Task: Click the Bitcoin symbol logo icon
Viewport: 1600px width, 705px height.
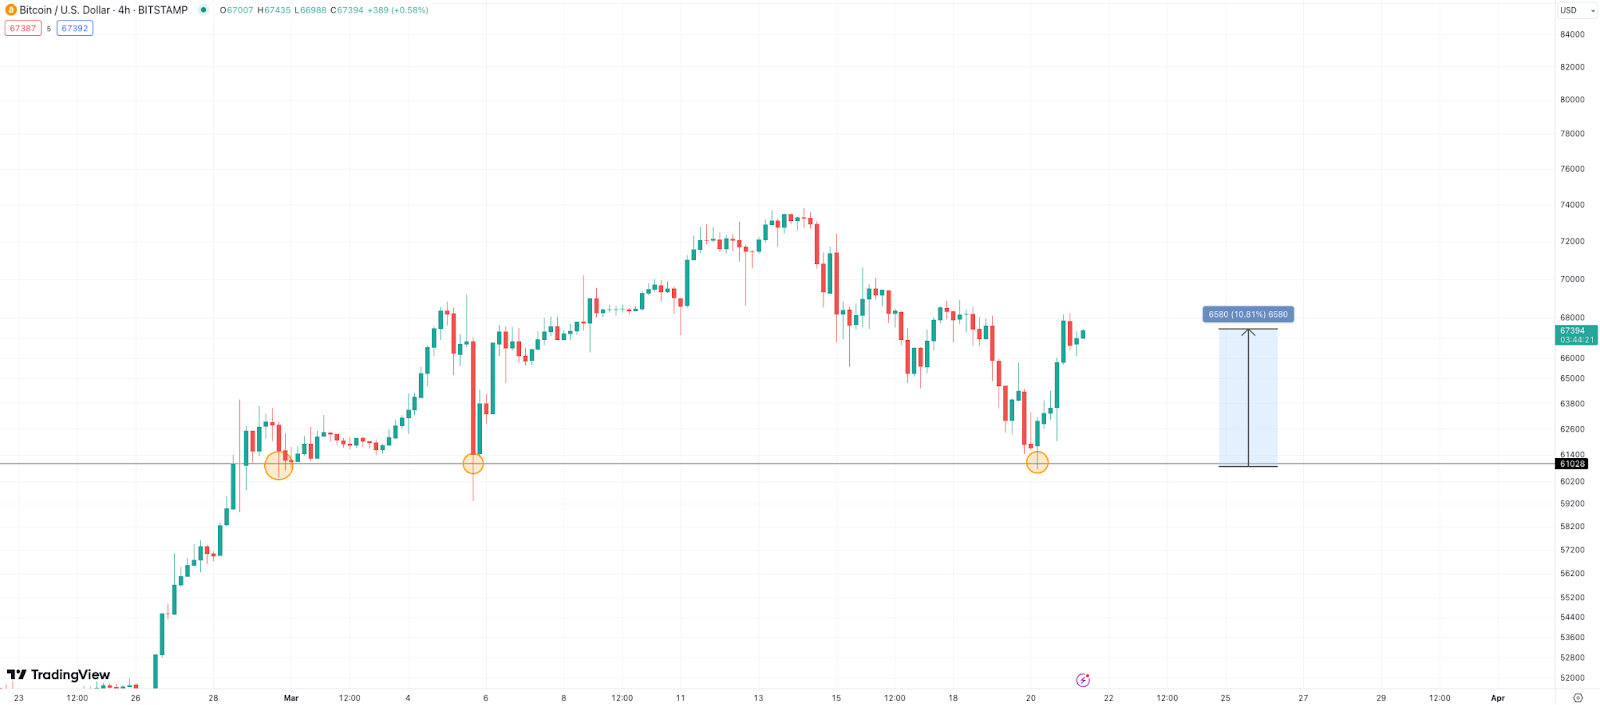Action: pyautogui.click(x=11, y=10)
